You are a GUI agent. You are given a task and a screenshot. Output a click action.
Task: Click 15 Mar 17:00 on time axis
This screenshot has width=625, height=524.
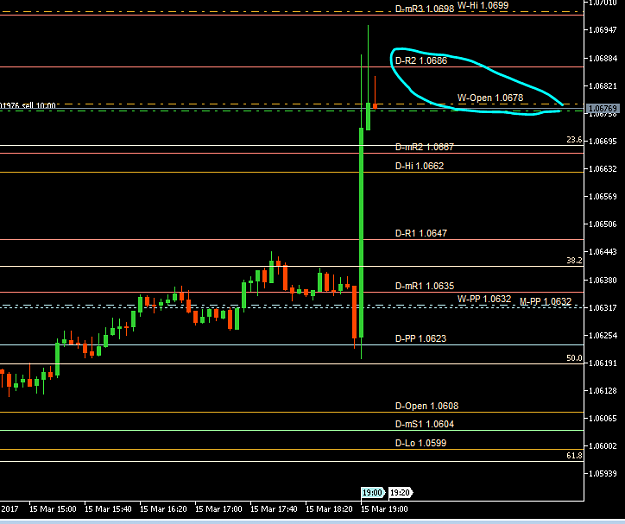tap(218, 509)
